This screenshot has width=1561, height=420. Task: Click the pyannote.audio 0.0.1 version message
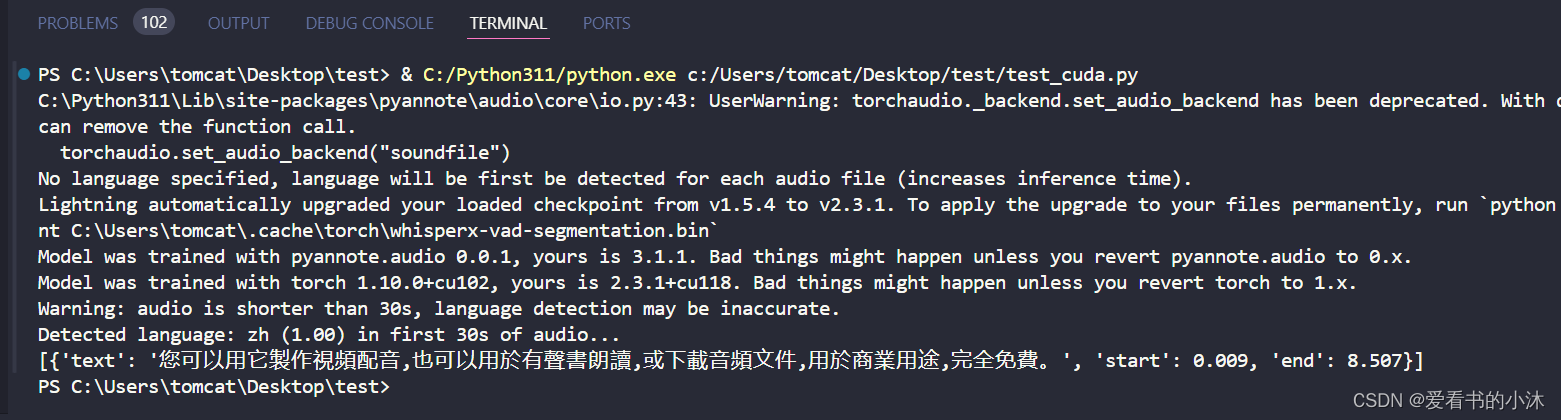(x=724, y=257)
